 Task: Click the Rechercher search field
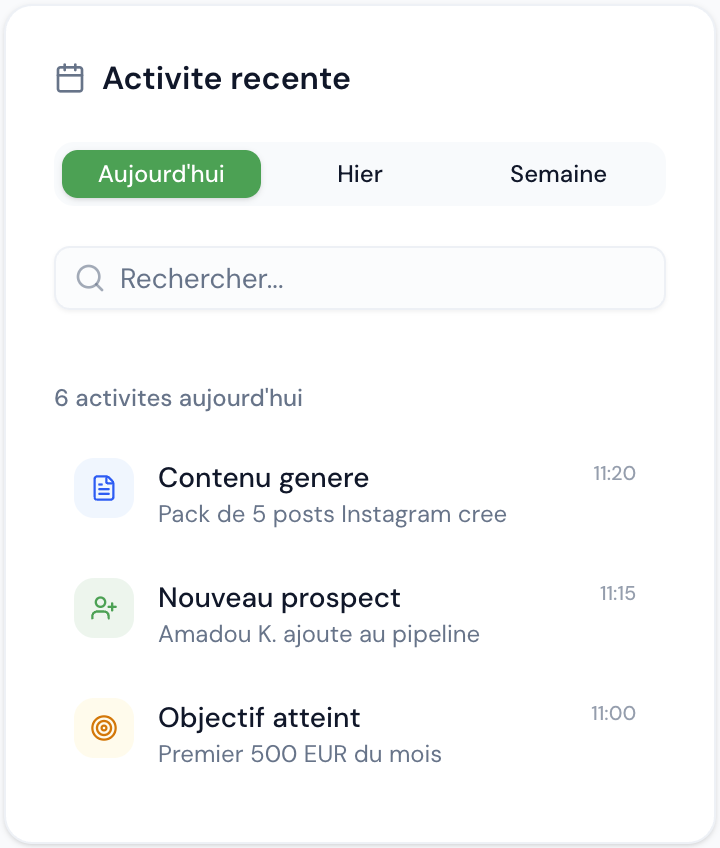point(360,278)
